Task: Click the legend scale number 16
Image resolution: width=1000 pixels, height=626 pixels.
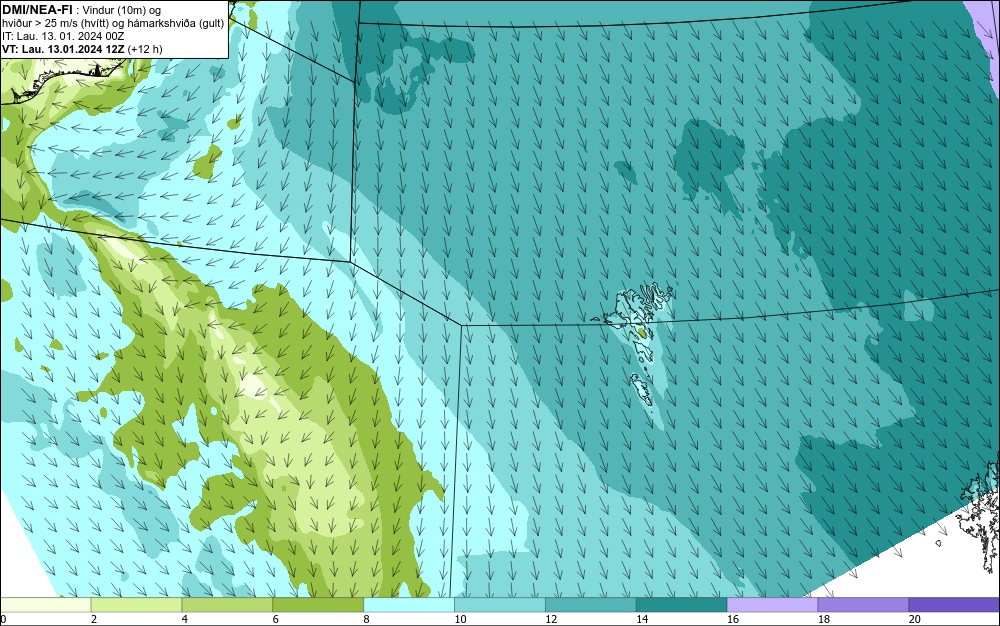Action: 733,619
